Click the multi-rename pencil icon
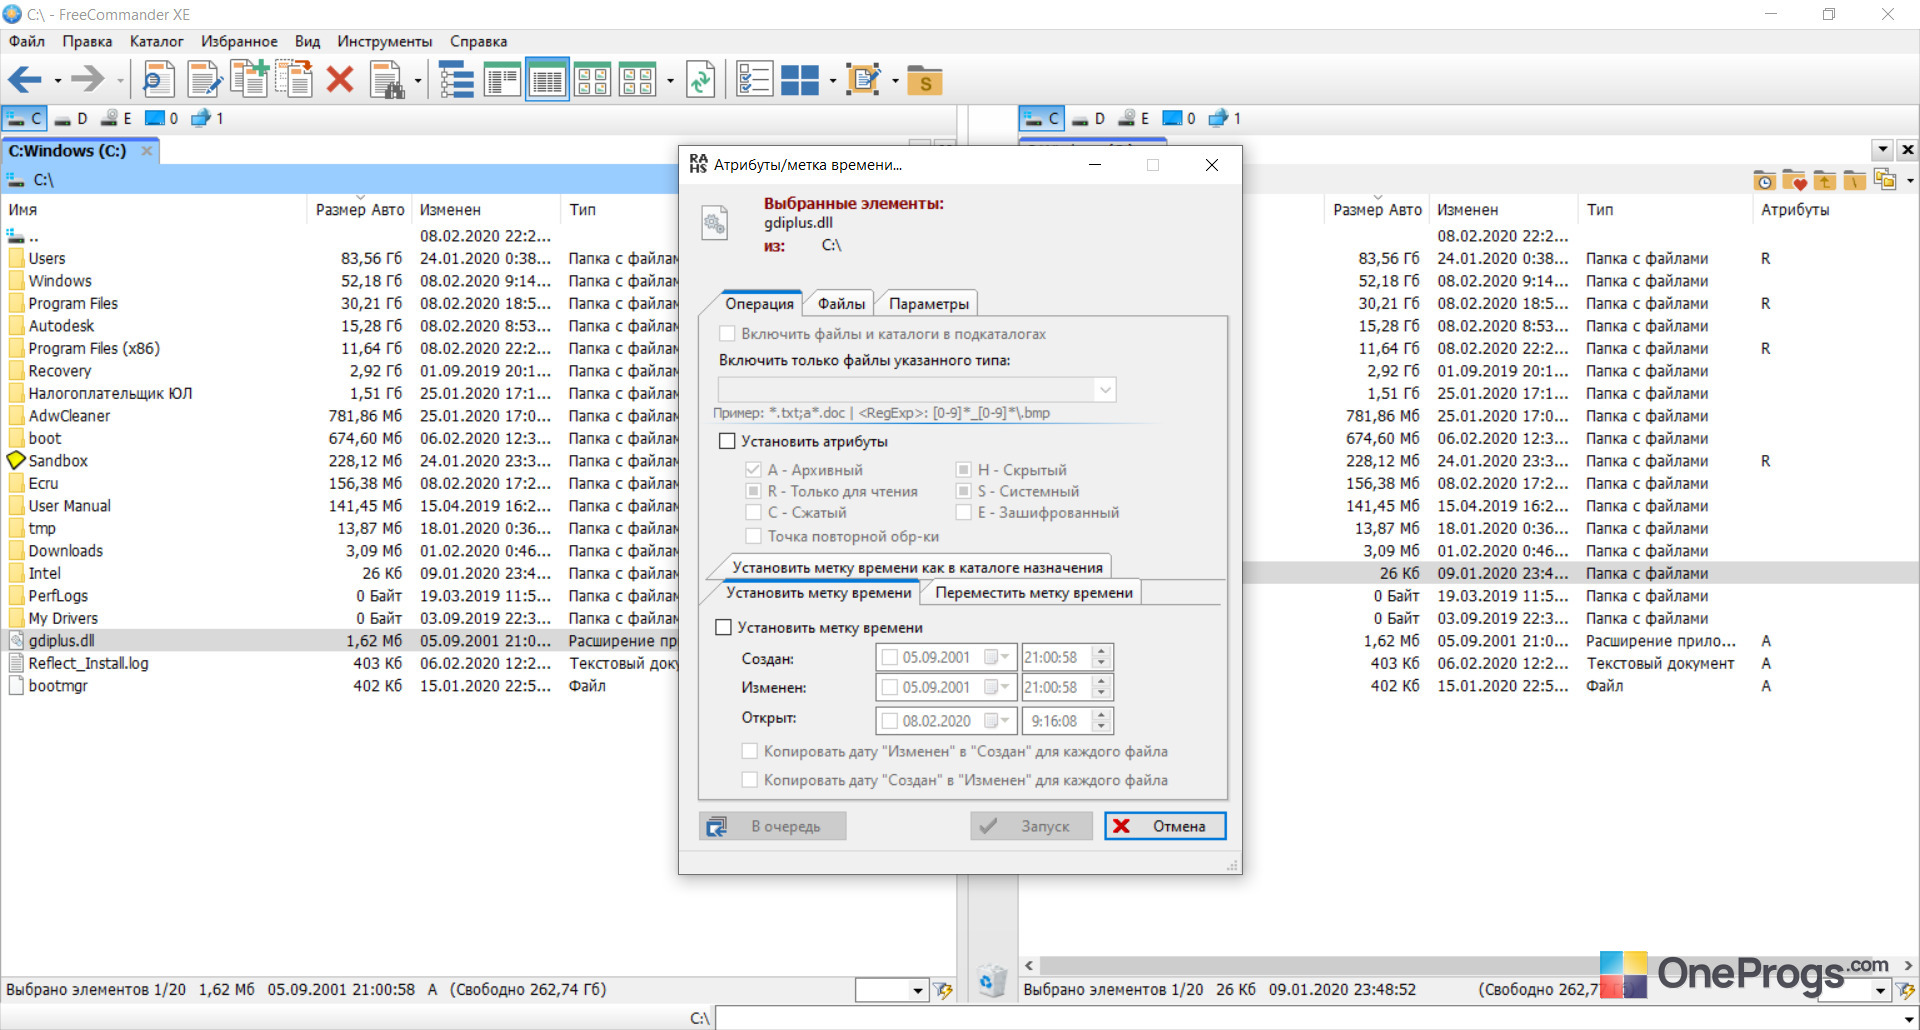The width and height of the screenshot is (1920, 1030). (x=863, y=80)
